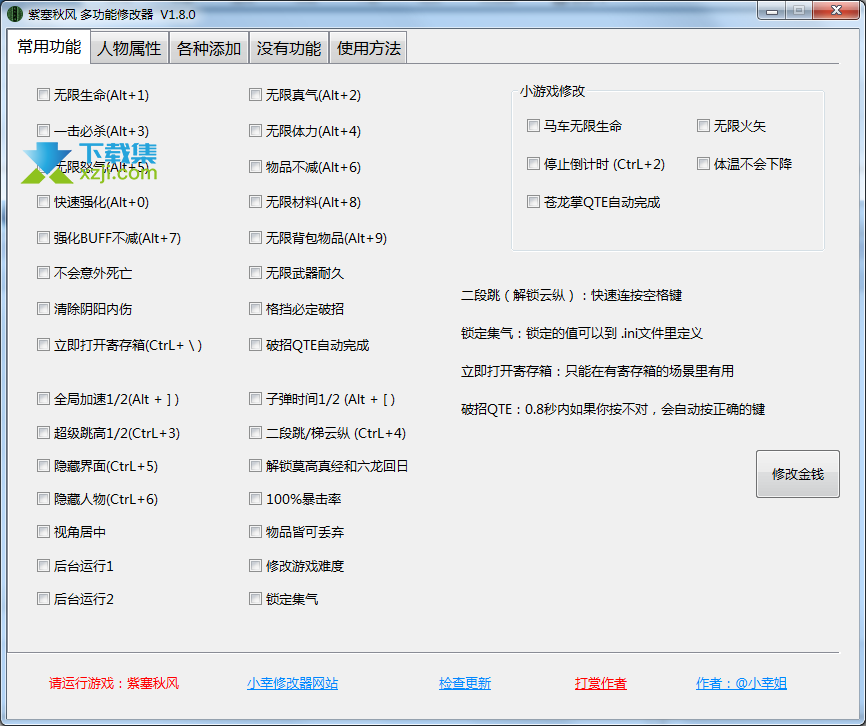Toggle 一击必杀(Alt+3) option

[x=43, y=131]
